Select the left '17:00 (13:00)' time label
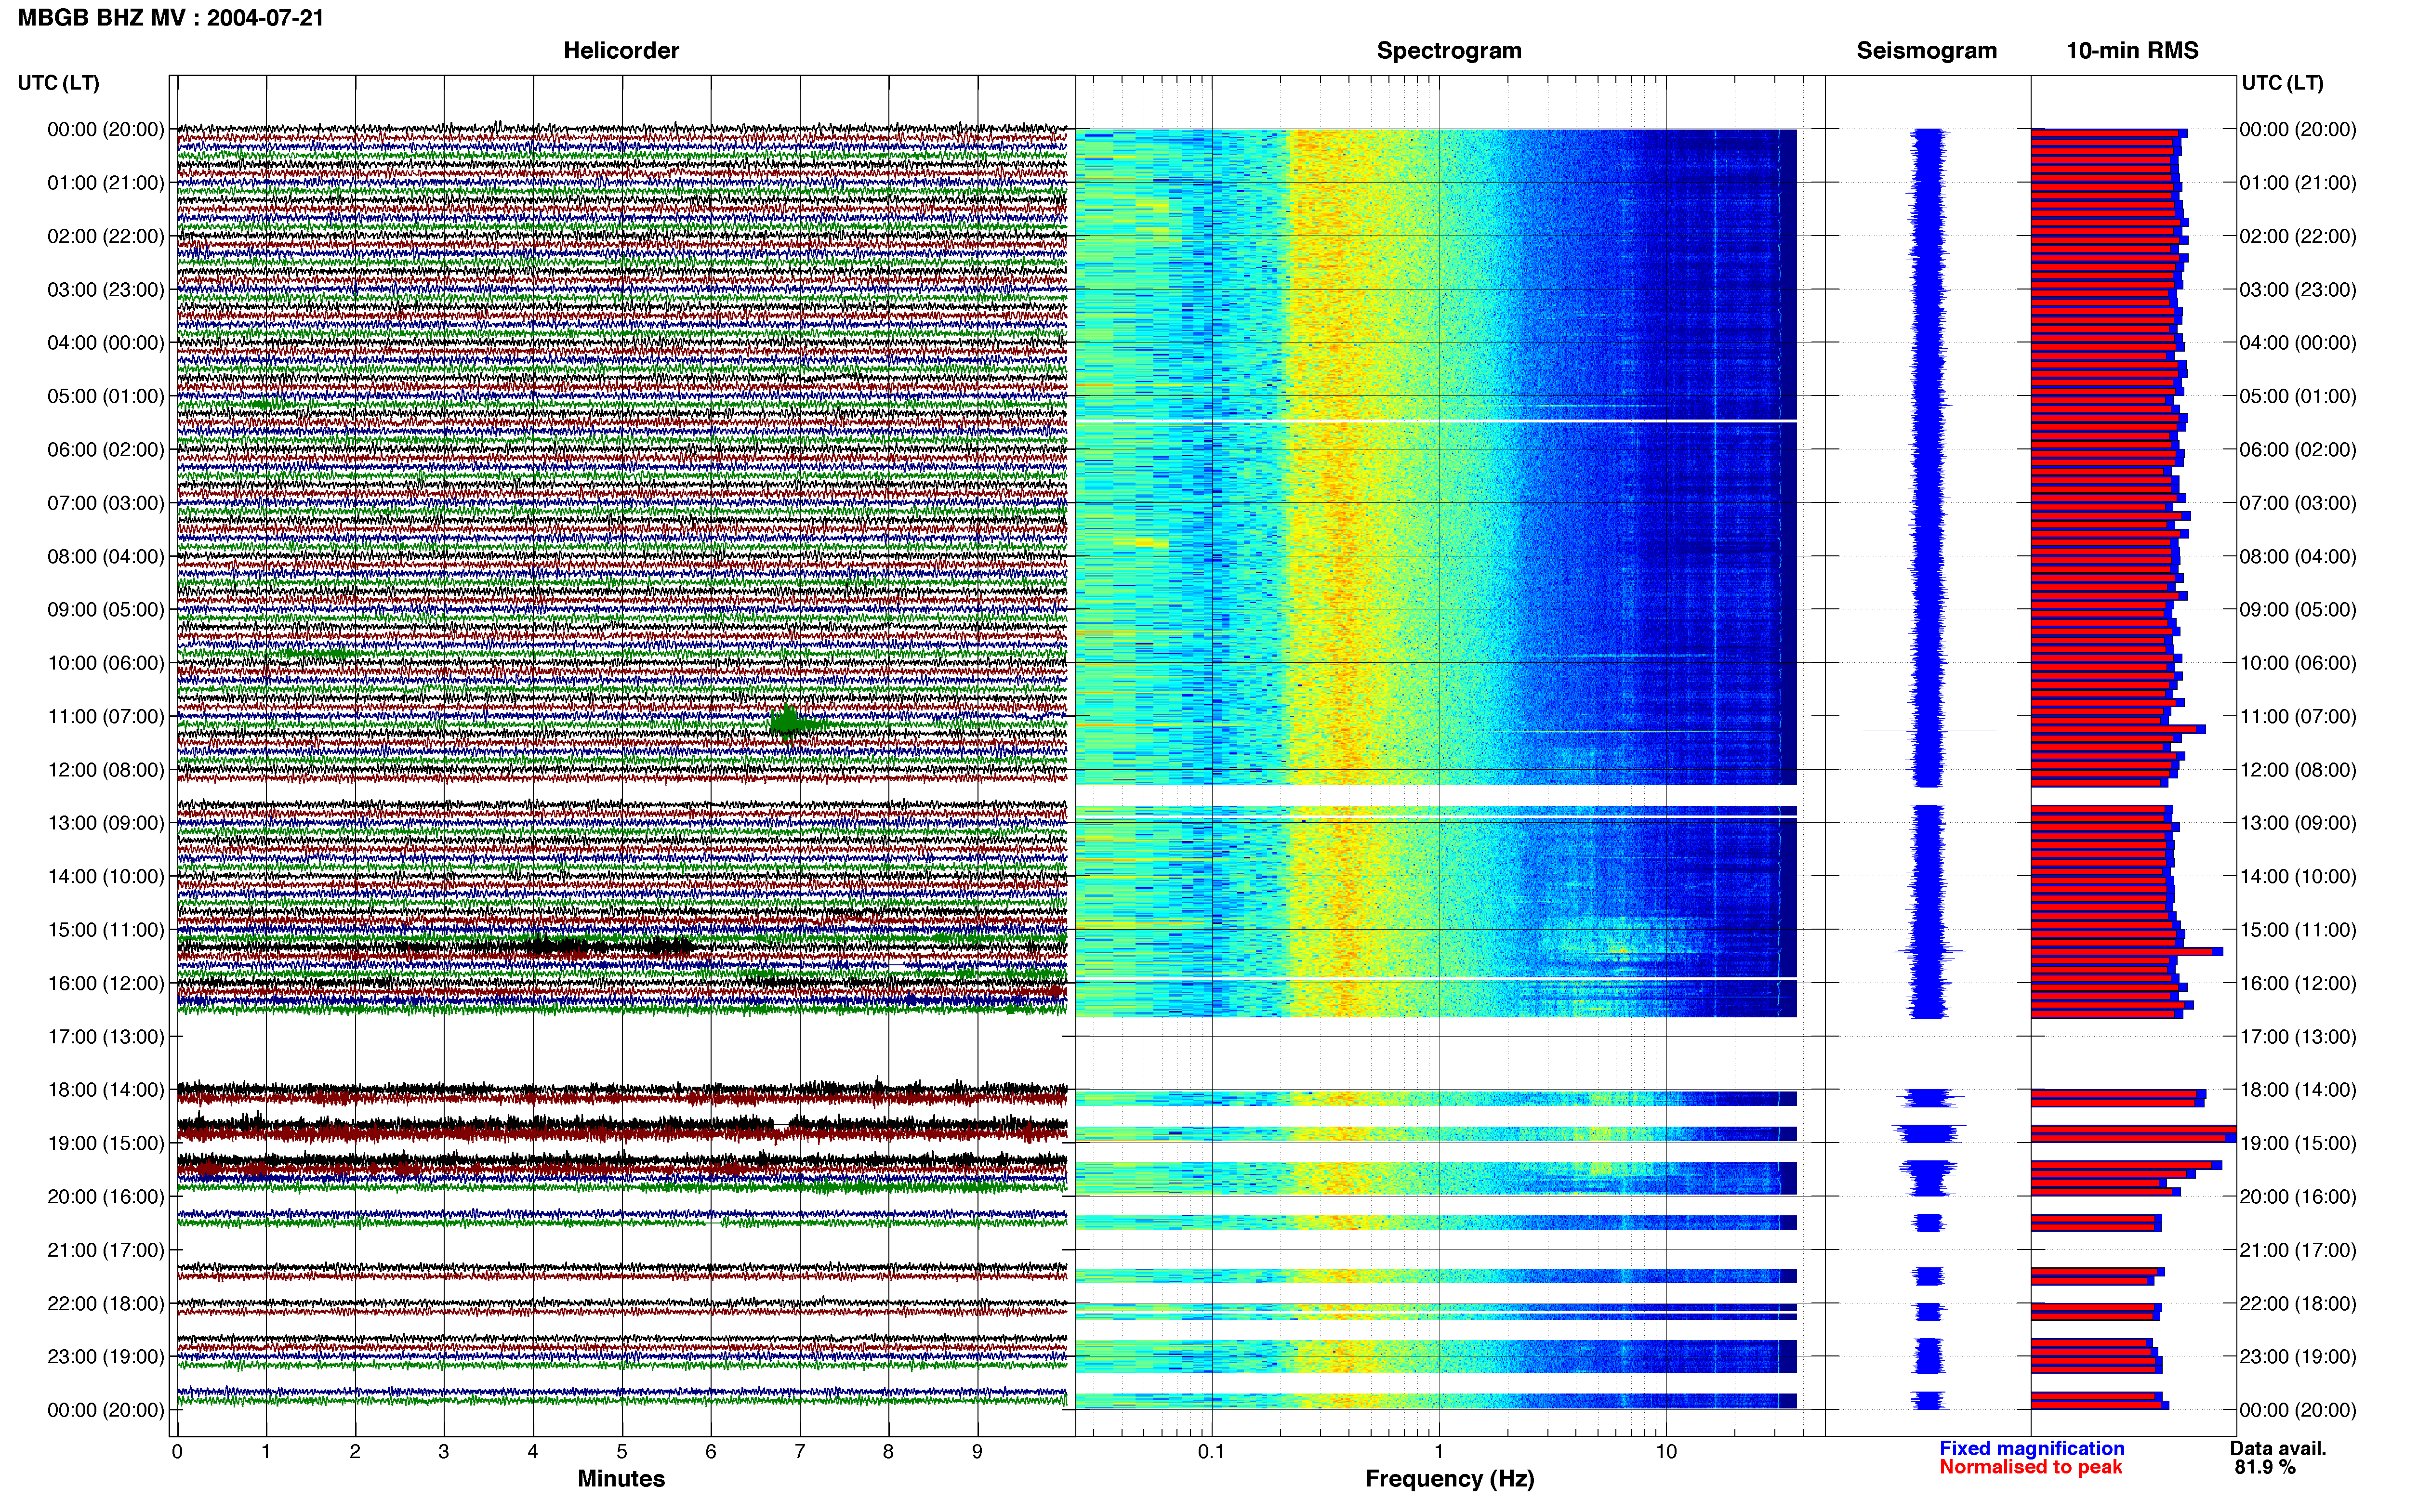Viewport: 2418px width, 1512px height. point(106,1036)
